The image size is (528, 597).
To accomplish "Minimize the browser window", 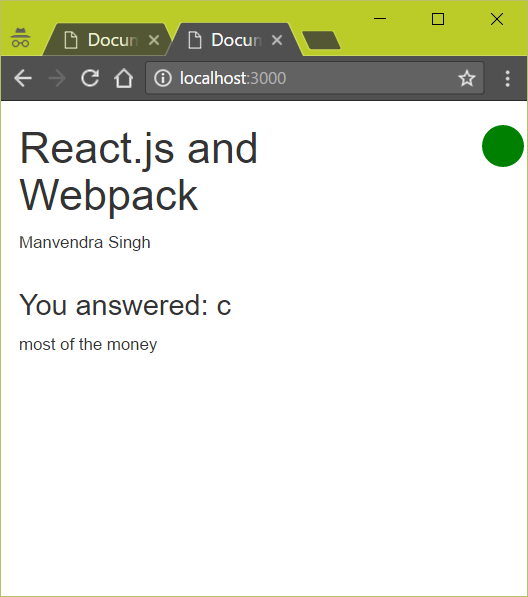I will tap(380, 19).
